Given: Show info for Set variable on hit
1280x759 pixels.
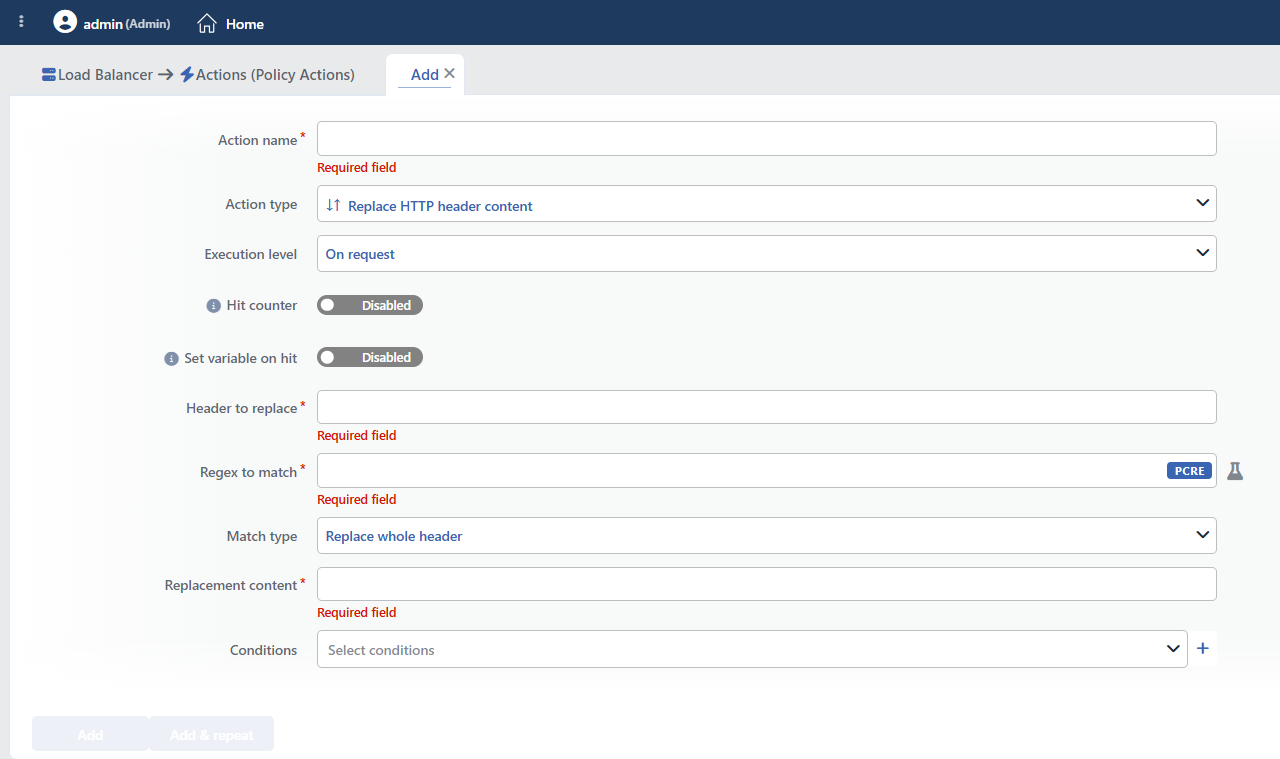Looking at the screenshot, I should tap(171, 358).
